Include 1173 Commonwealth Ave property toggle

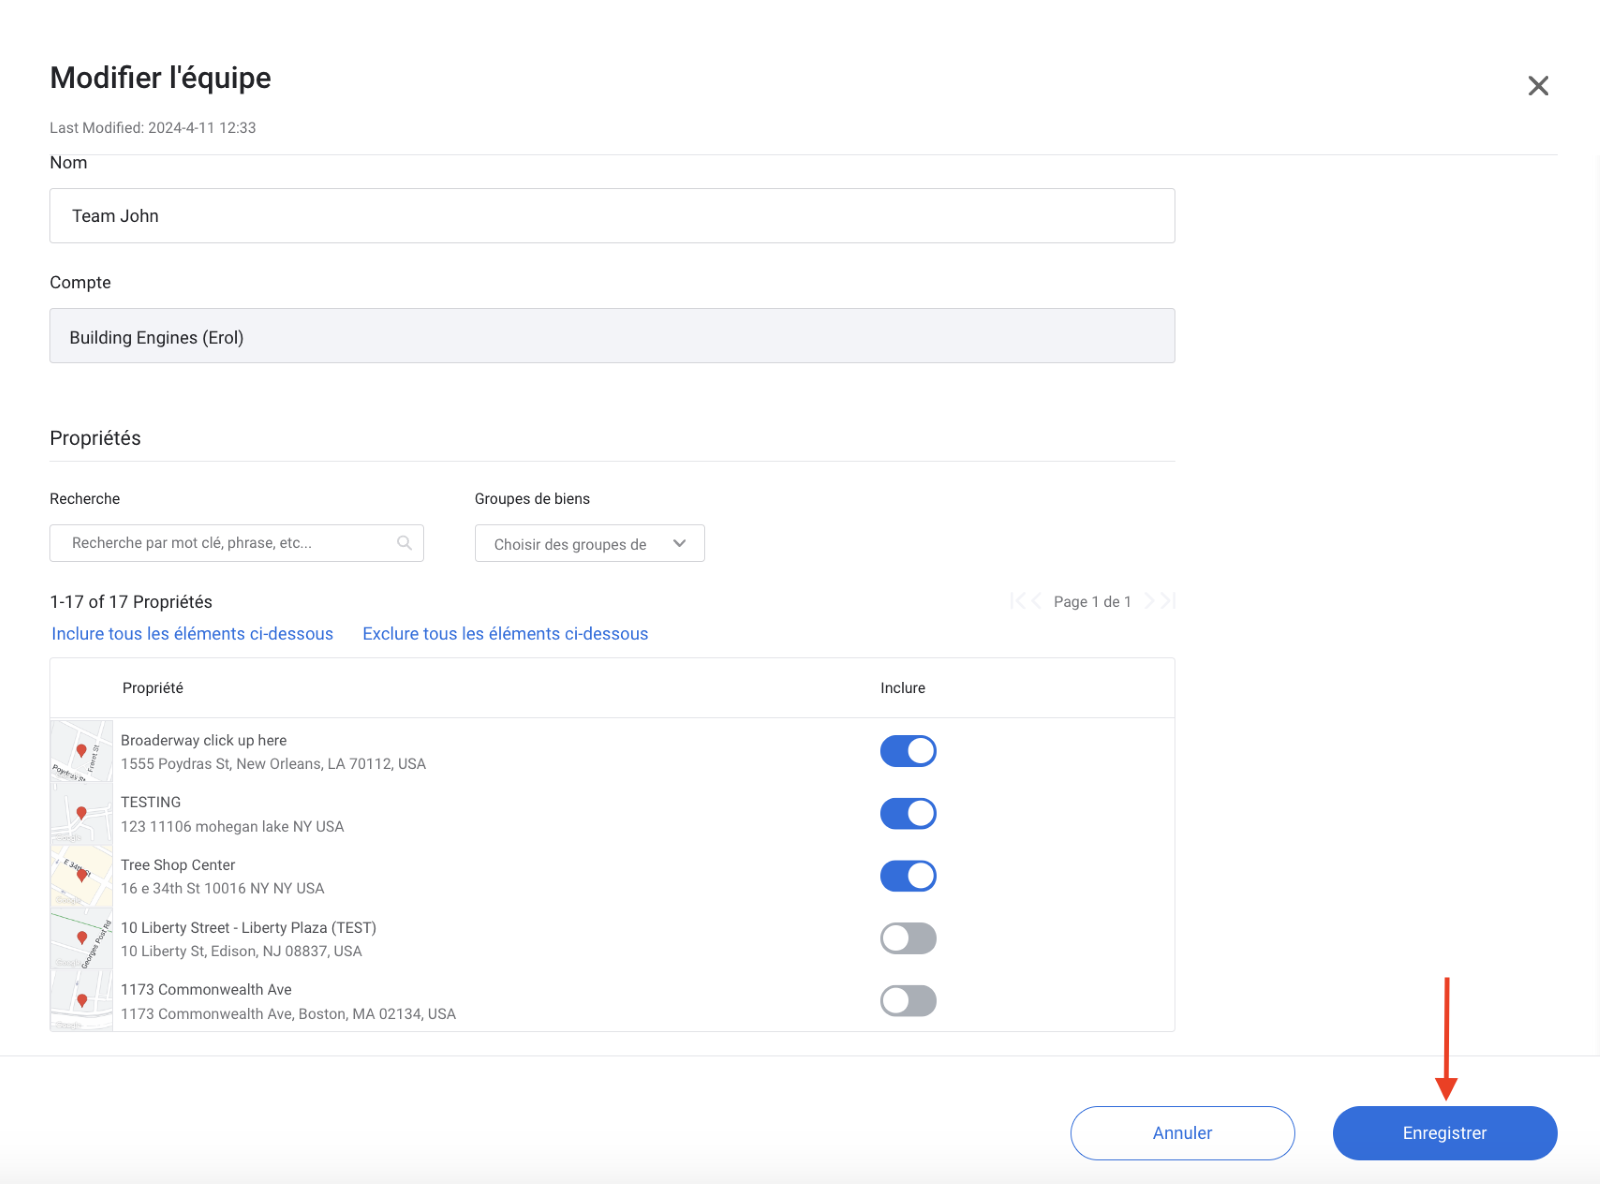click(x=908, y=1001)
